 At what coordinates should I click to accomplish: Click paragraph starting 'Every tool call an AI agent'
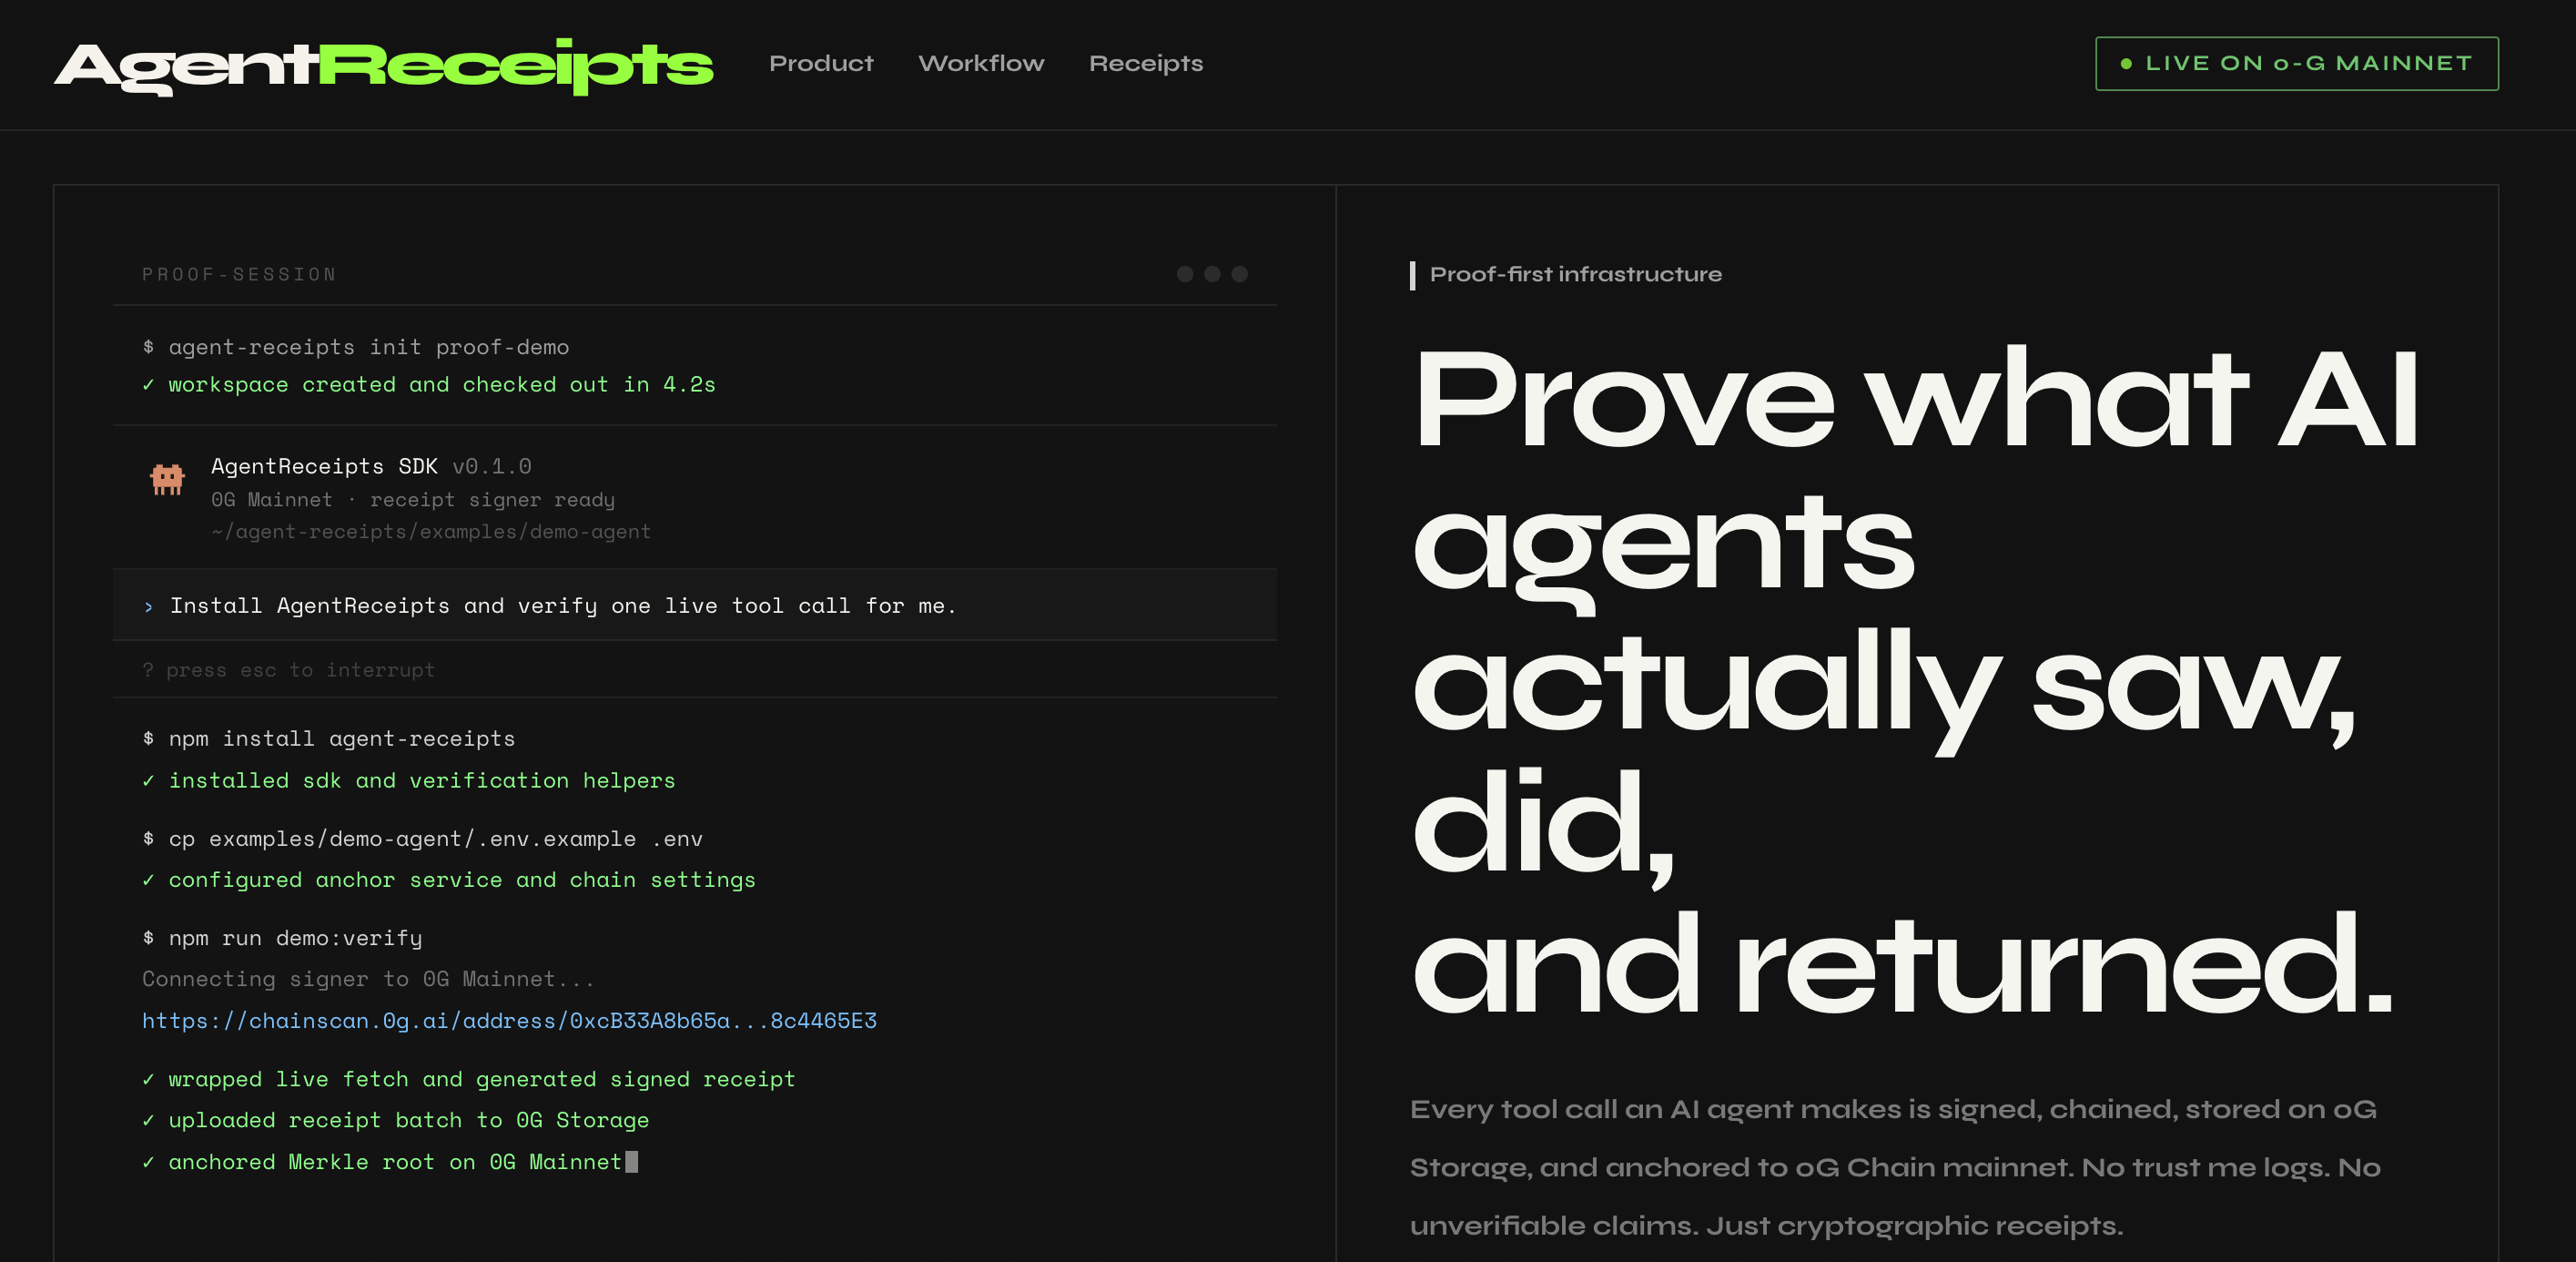pyautogui.click(x=1895, y=1167)
